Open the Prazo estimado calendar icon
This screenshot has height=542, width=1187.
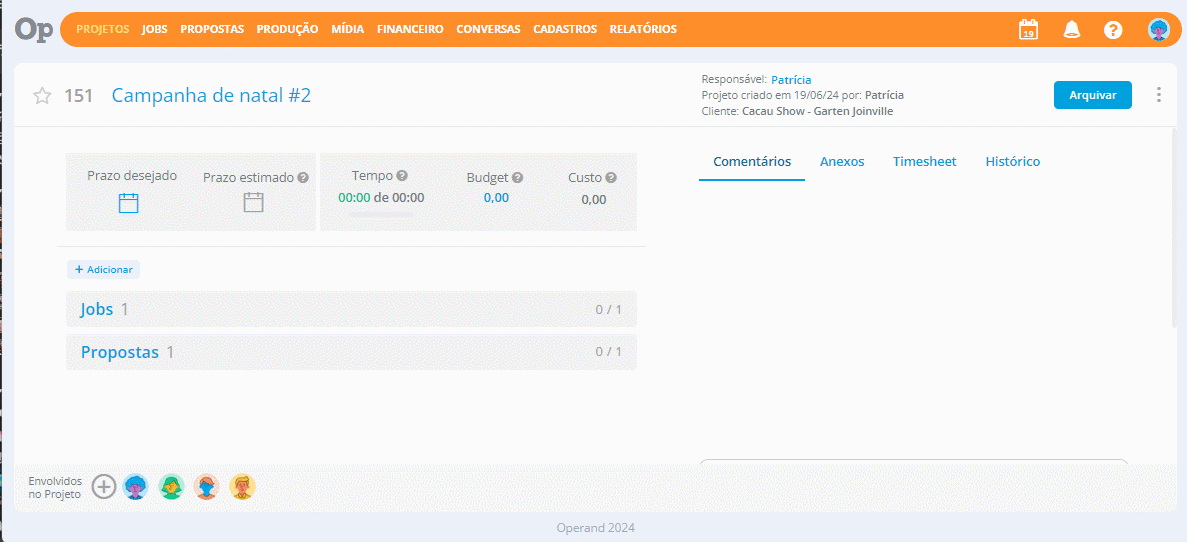click(x=253, y=202)
